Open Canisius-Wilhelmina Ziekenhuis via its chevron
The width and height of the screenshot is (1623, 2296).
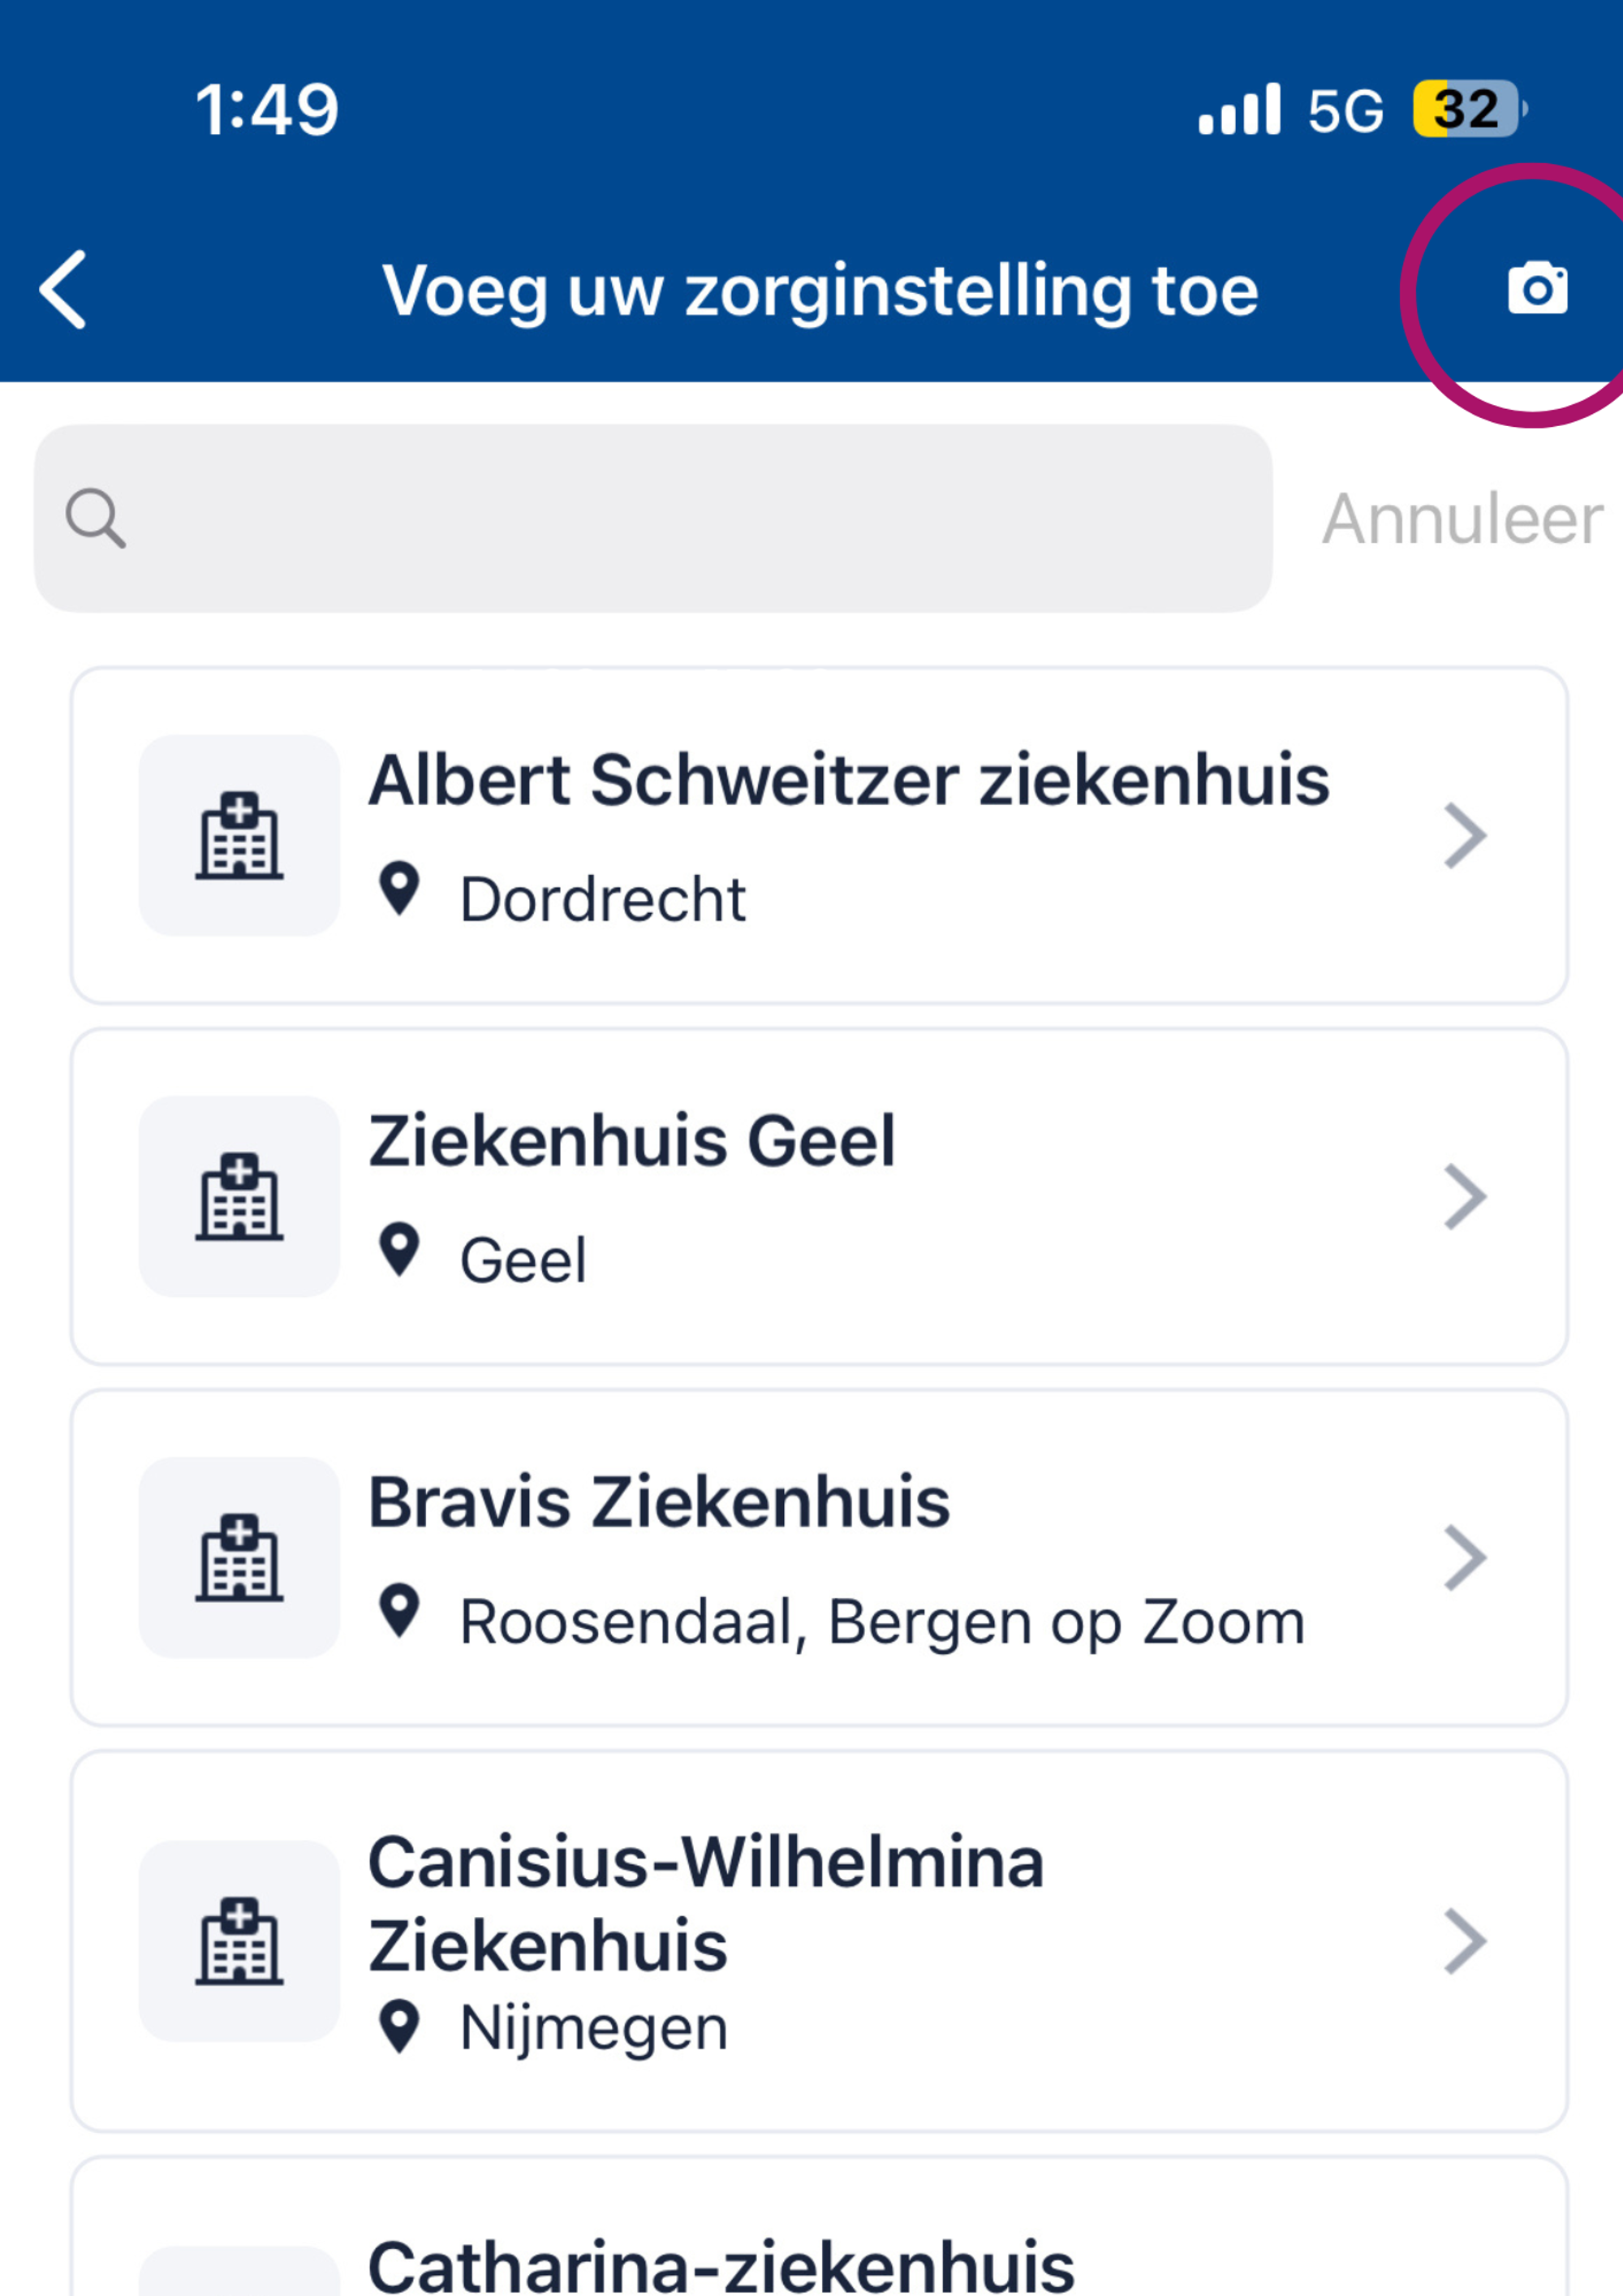pyautogui.click(x=1465, y=1941)
